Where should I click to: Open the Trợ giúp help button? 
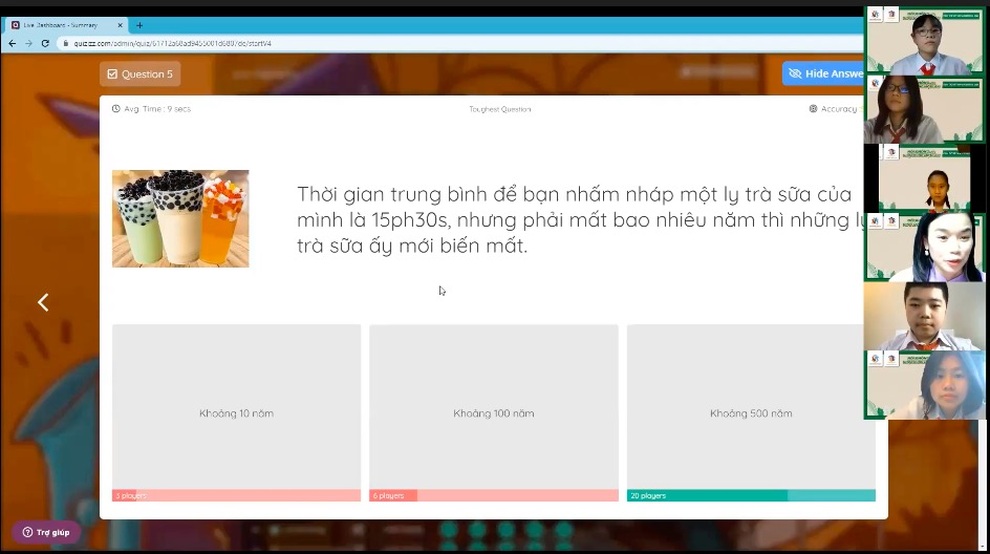[x=46, y=533]
